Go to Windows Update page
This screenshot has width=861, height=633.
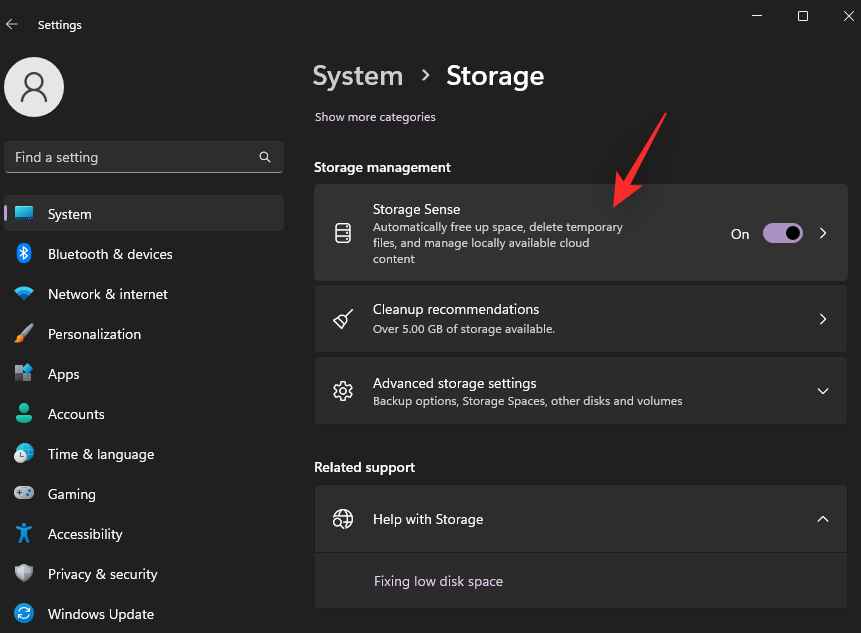click(144, 614)
